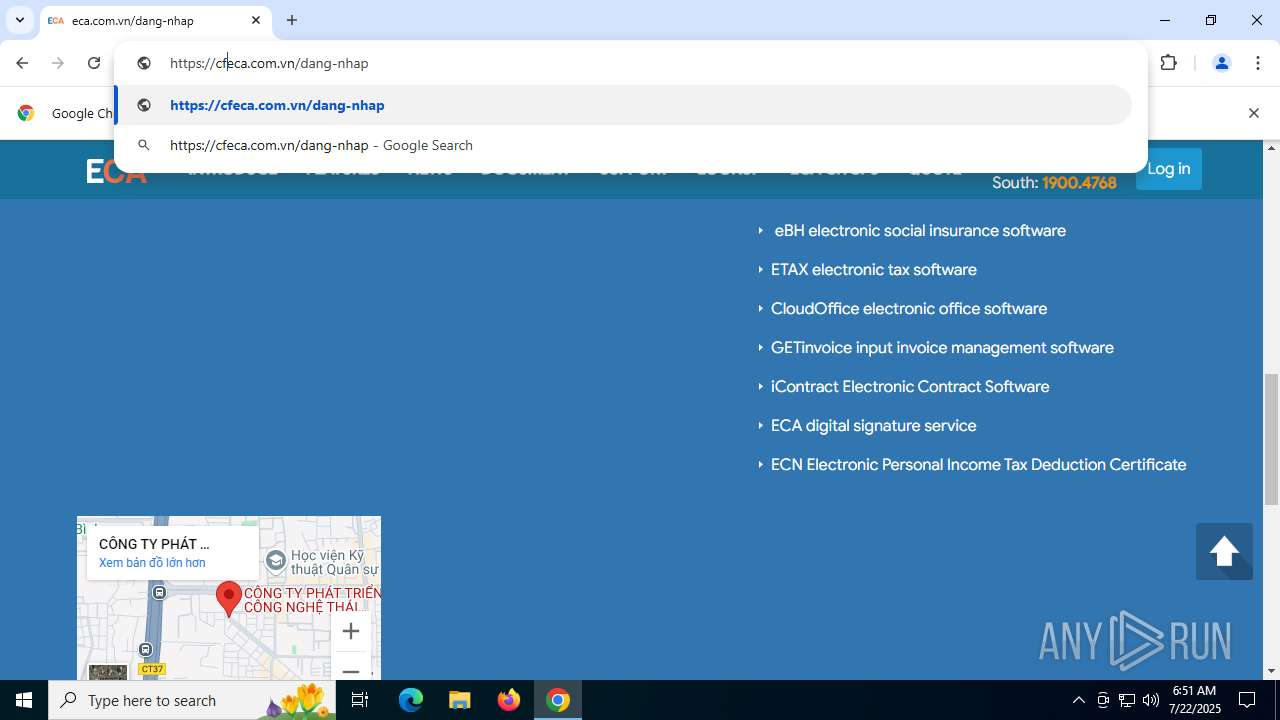Click the scrollbar down arrow
This screenshot has height=720, width=1280.
pyautogui.click(x=1271, y=671)
